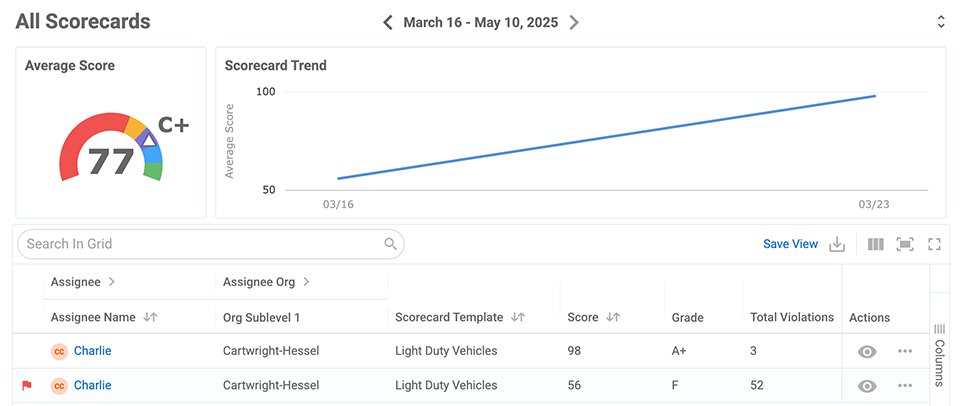Screen dimensions: 960x406
Task: Click Save View link
Action: [x=790, y=244]
